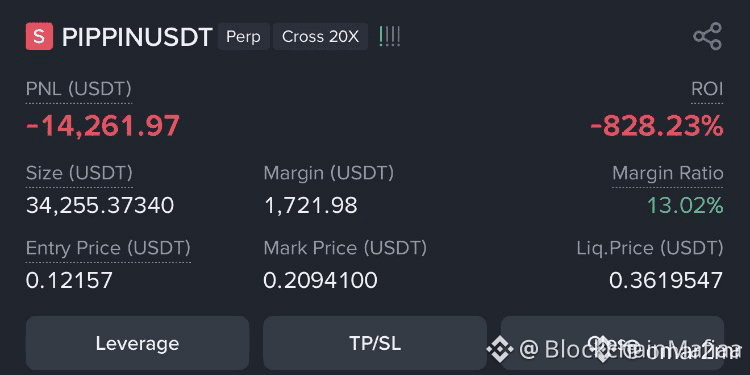This screenshot has width=750, height=375.
Task: Tap the -828.23% ROI value
Action: coord(657,126)
